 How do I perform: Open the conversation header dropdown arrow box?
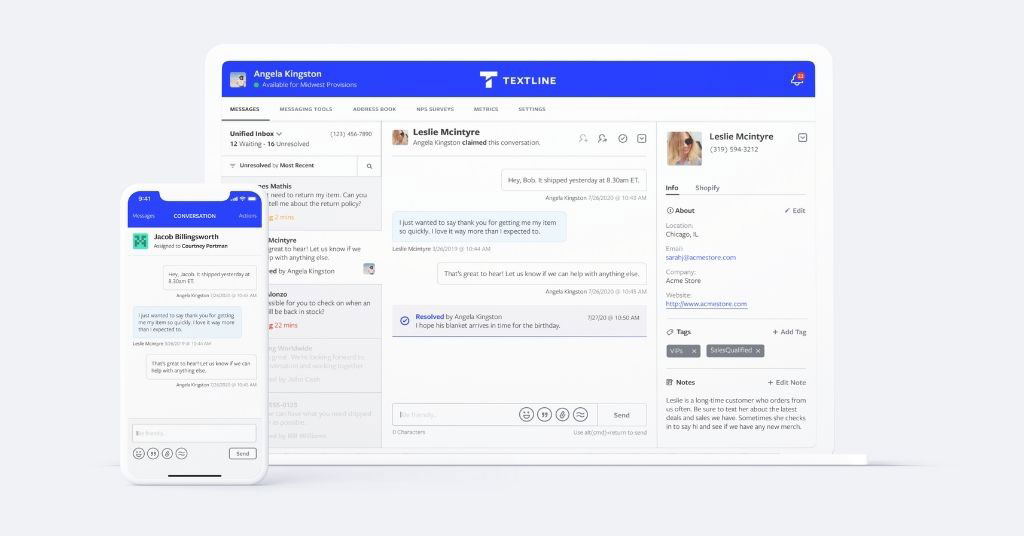point(641,138)
